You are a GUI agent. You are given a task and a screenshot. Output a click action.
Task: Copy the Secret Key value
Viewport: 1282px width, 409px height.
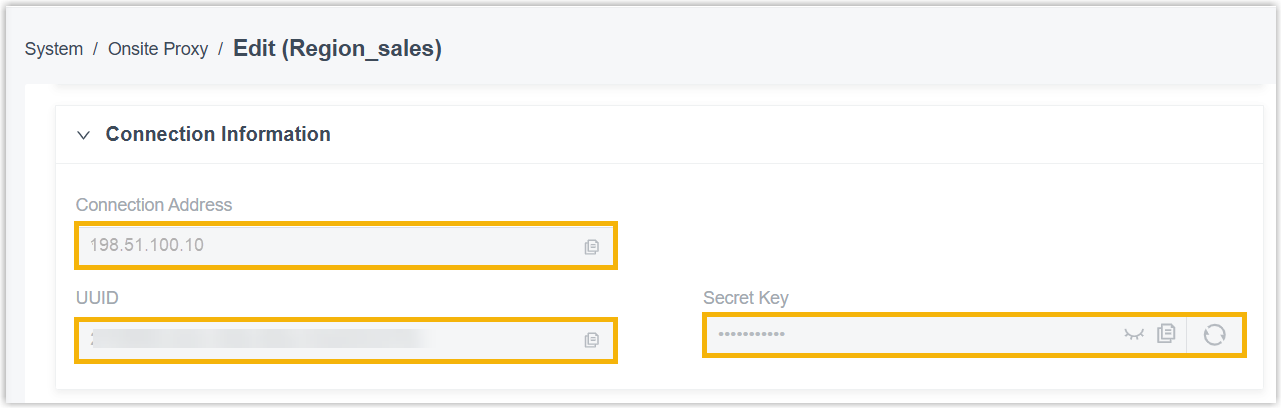pos(1165,334)
